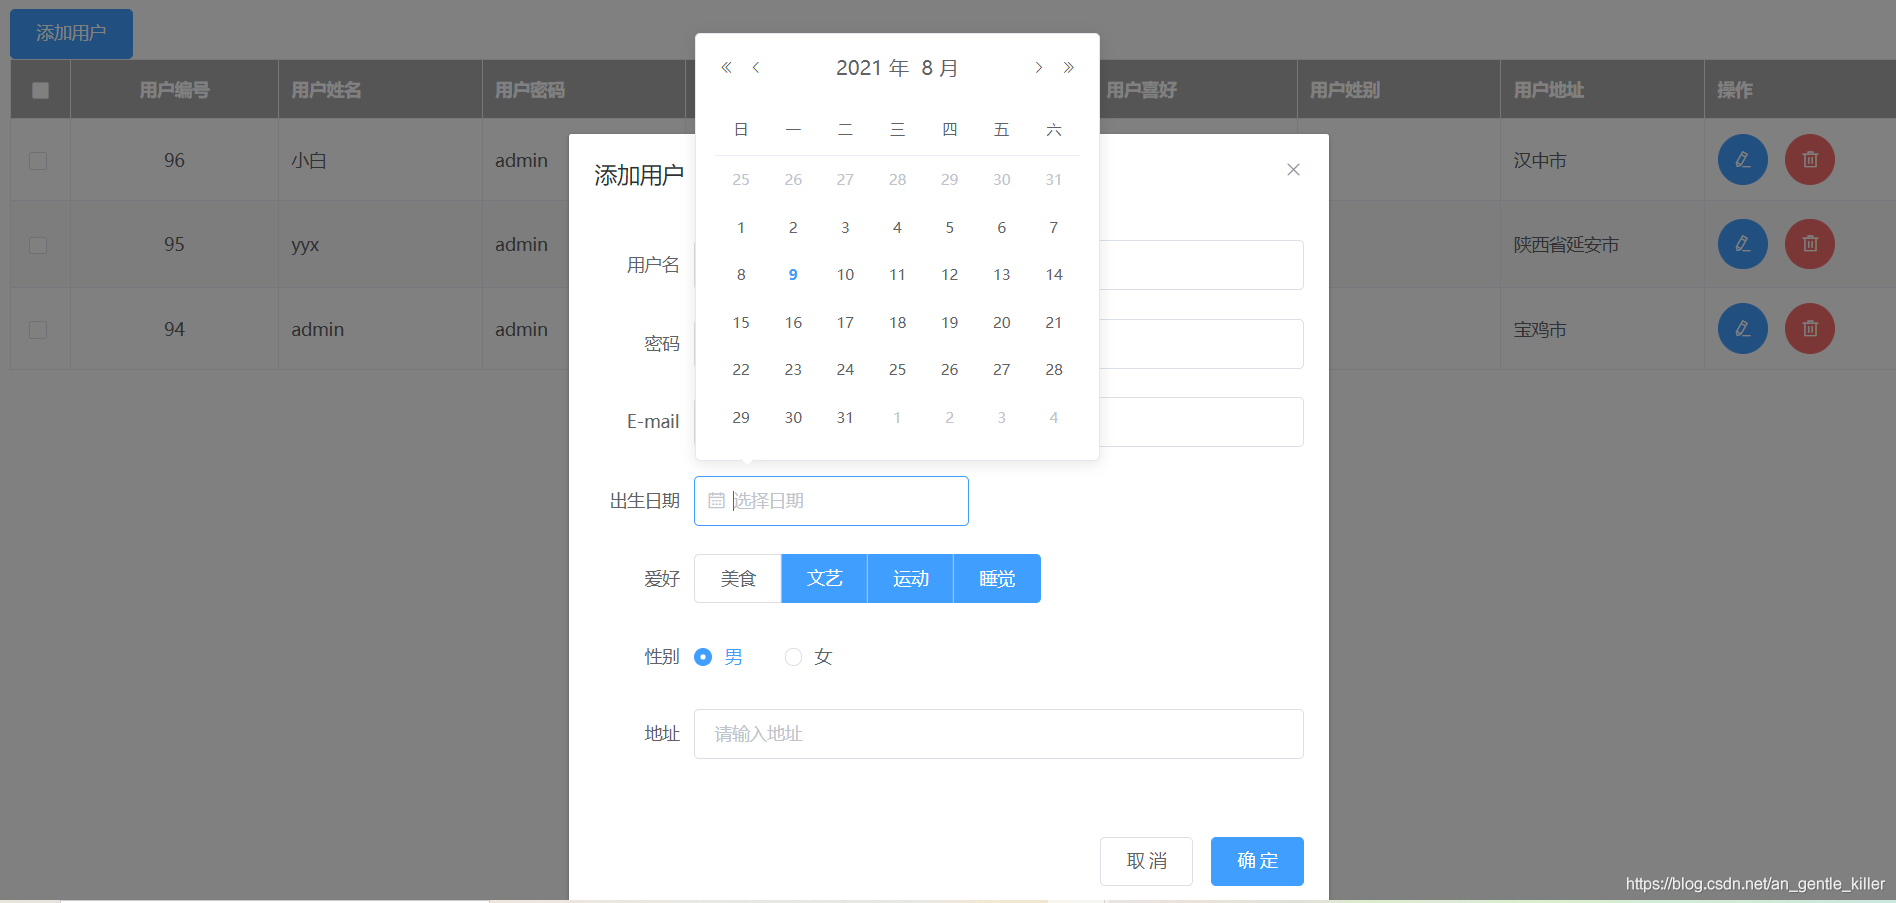Check the row checkbox for user 94
1896x903 pixels.
pyautogui.click(x=38, y=329)
